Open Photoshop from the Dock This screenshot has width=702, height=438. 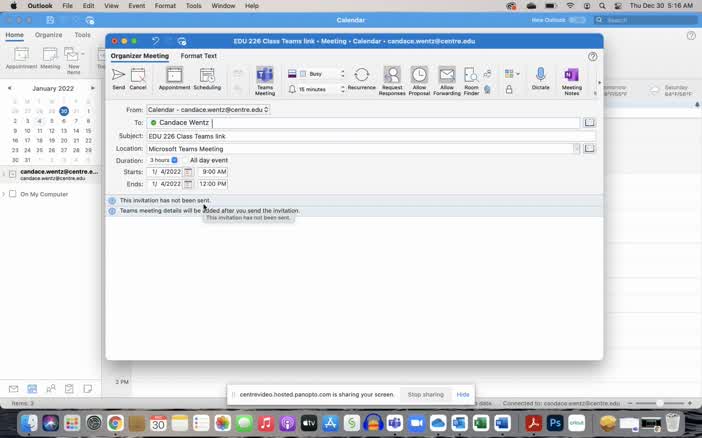(555, 423)
